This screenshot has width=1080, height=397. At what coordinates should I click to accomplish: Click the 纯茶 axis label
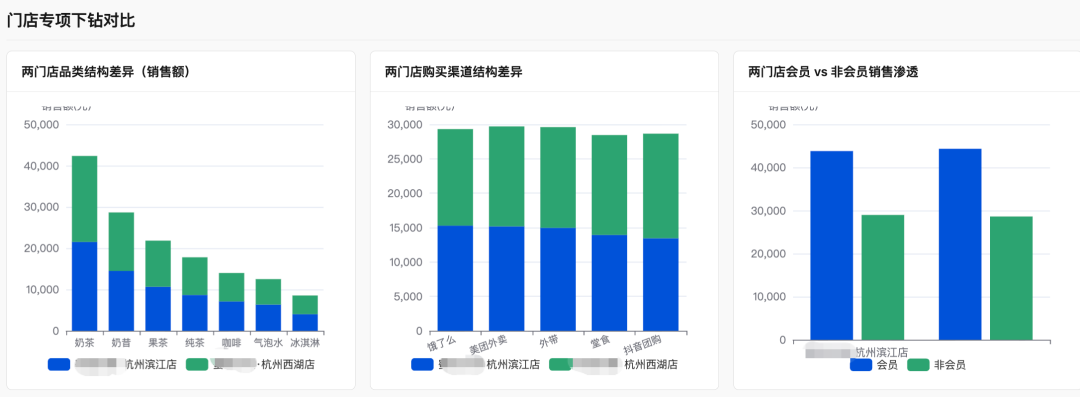[195, 342]
